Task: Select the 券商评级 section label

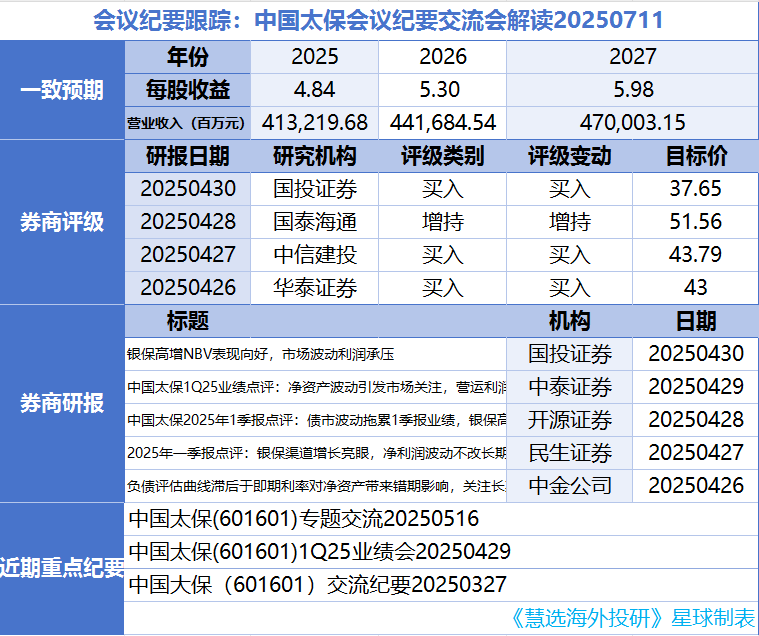Action: 62,222
